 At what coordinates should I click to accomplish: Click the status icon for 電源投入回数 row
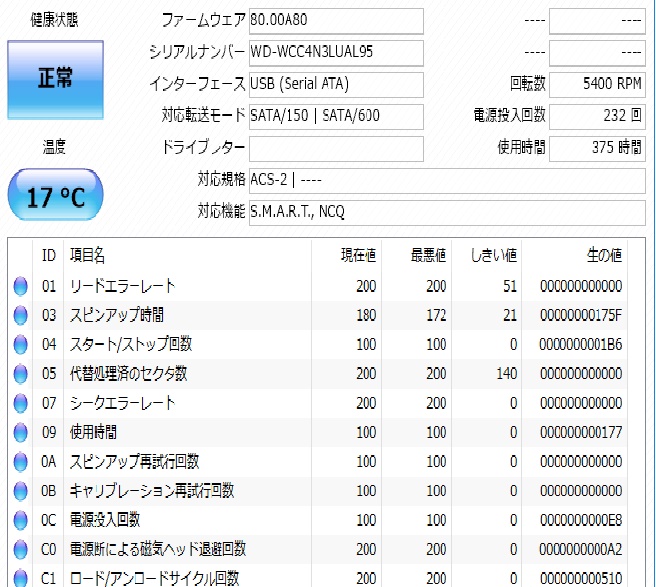pos(21,520)
